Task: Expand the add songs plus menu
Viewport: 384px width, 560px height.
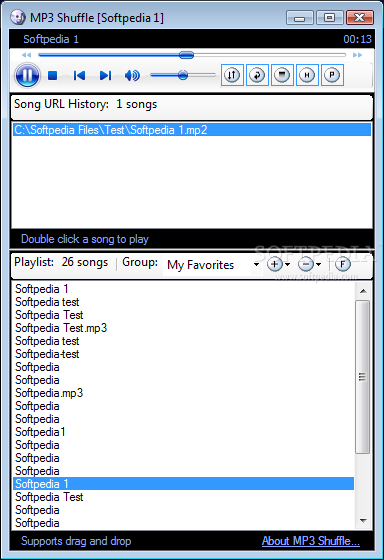Action: (x=278, y=264)
